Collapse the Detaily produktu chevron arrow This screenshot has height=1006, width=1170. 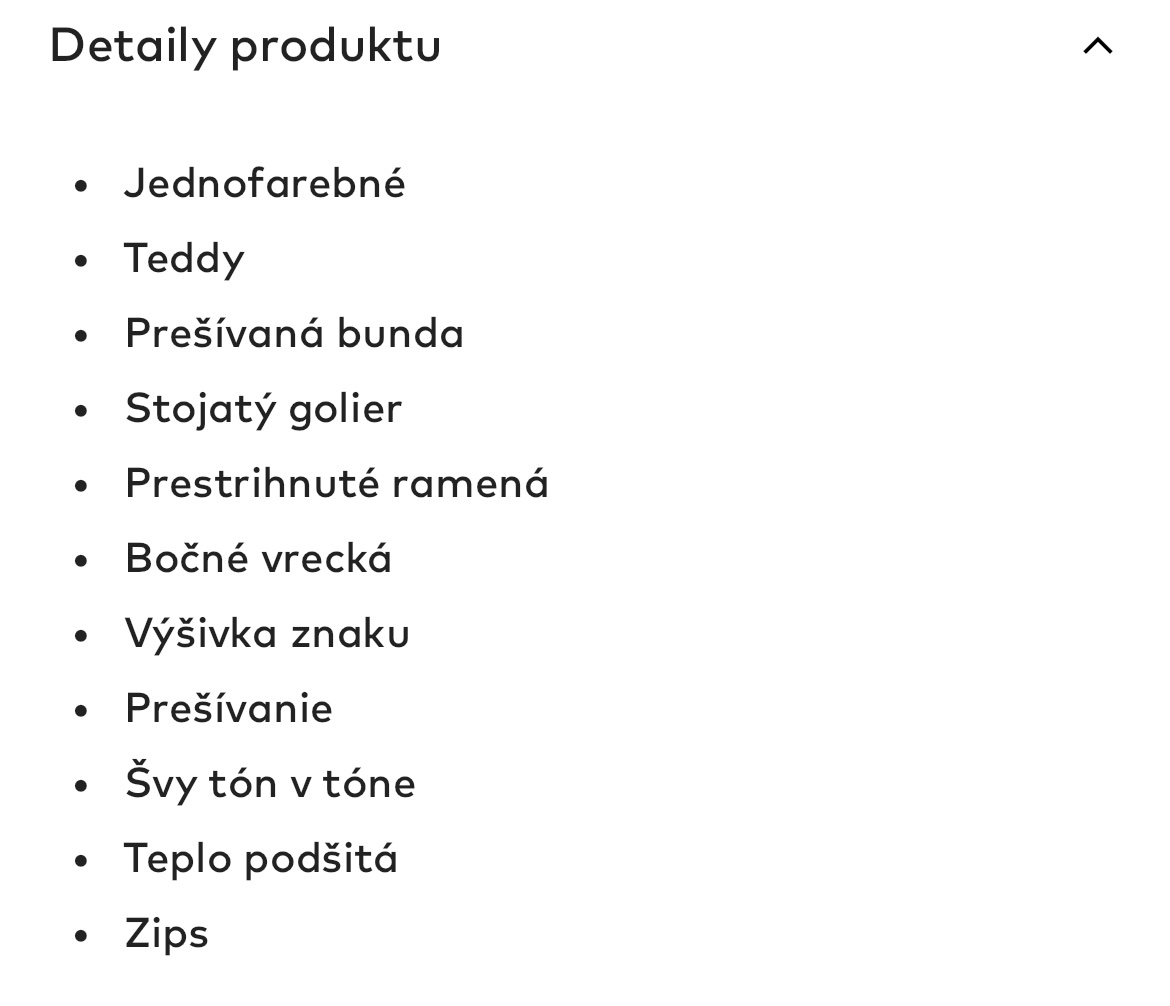click(1097, 46)
